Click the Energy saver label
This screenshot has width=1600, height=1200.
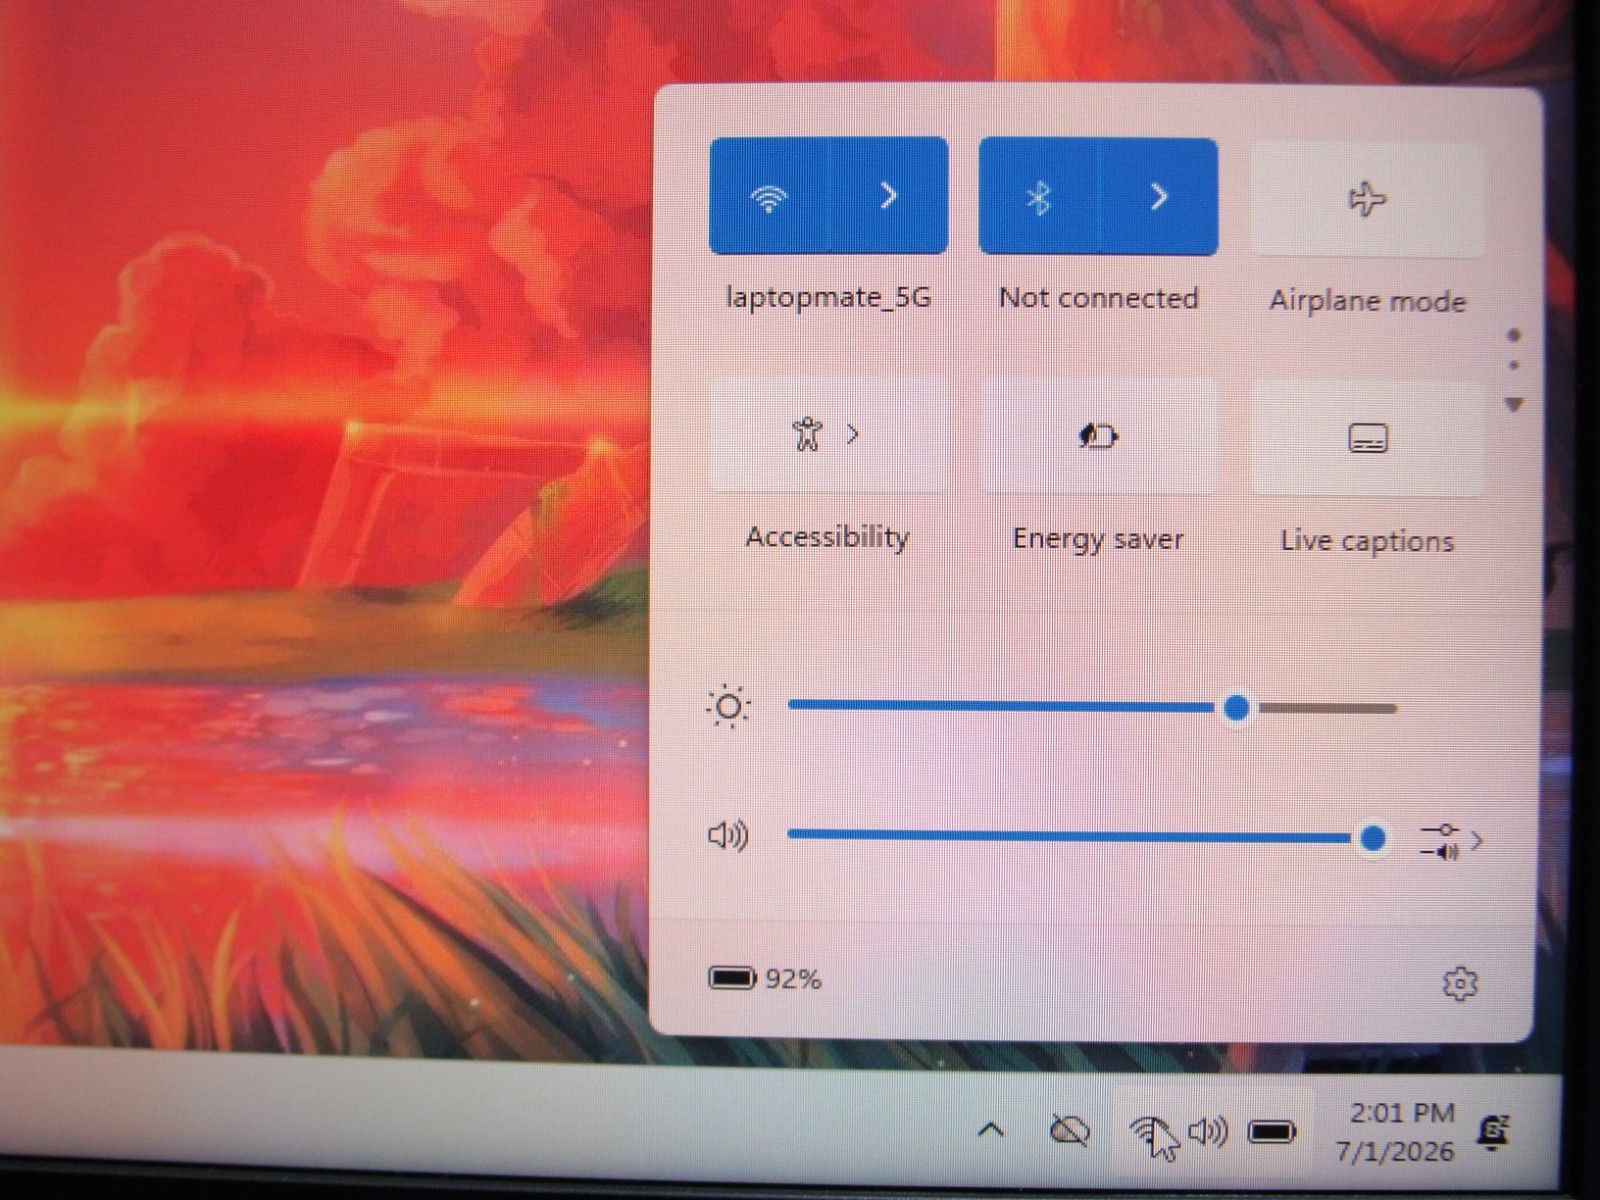[1098, 540]
